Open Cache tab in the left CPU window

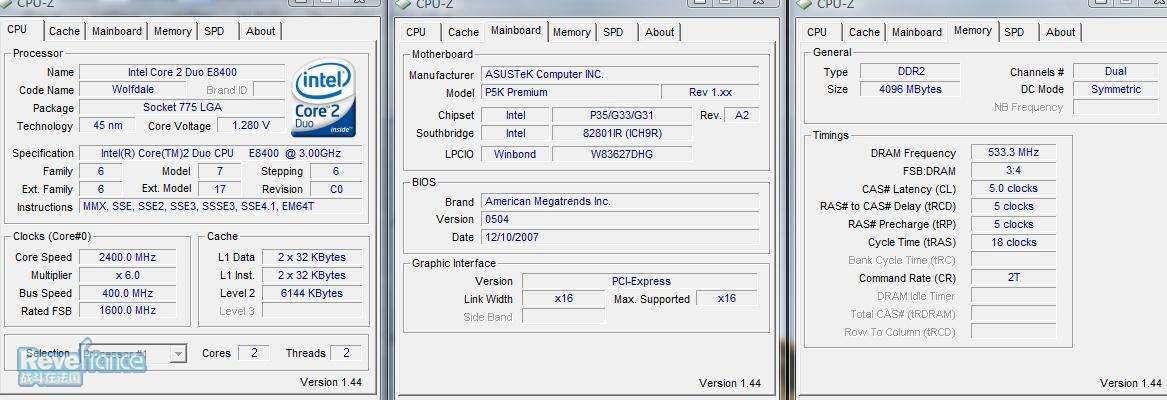pos(64,31)
